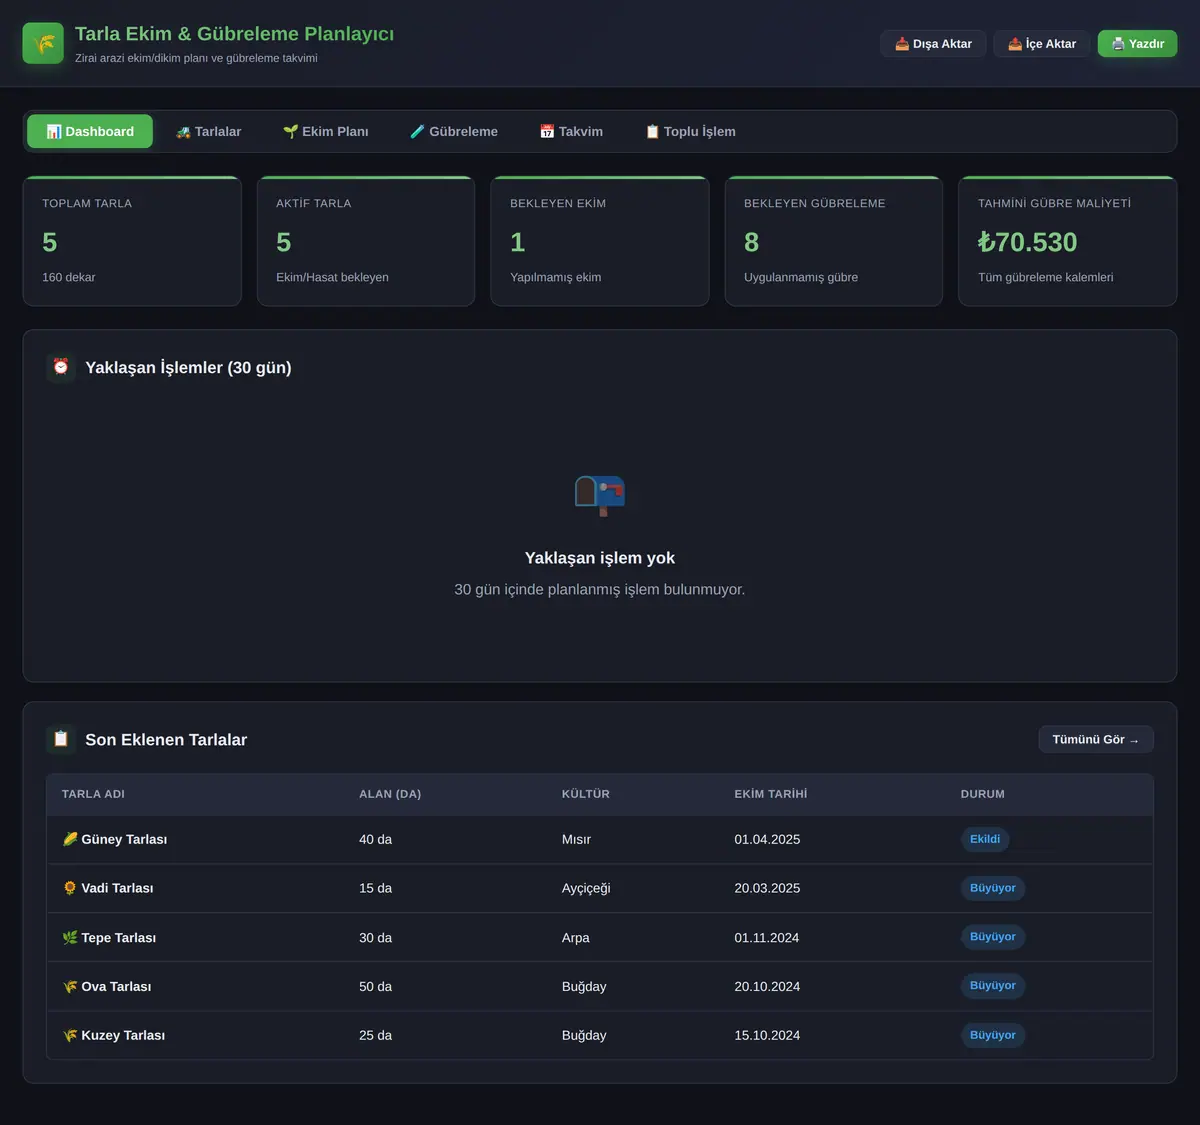Viewport: 1200px width, 1125px height.
Task: Click the Dışa Aktar button
Action: [x=933, y=44]
